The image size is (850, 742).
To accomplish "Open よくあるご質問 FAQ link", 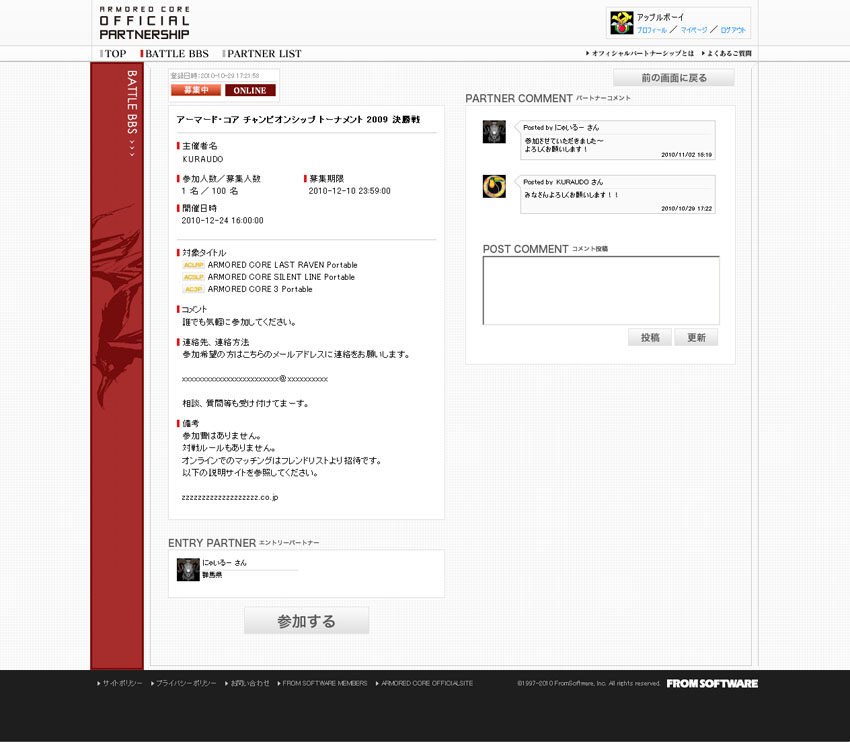I will click(x=726, y=53).
